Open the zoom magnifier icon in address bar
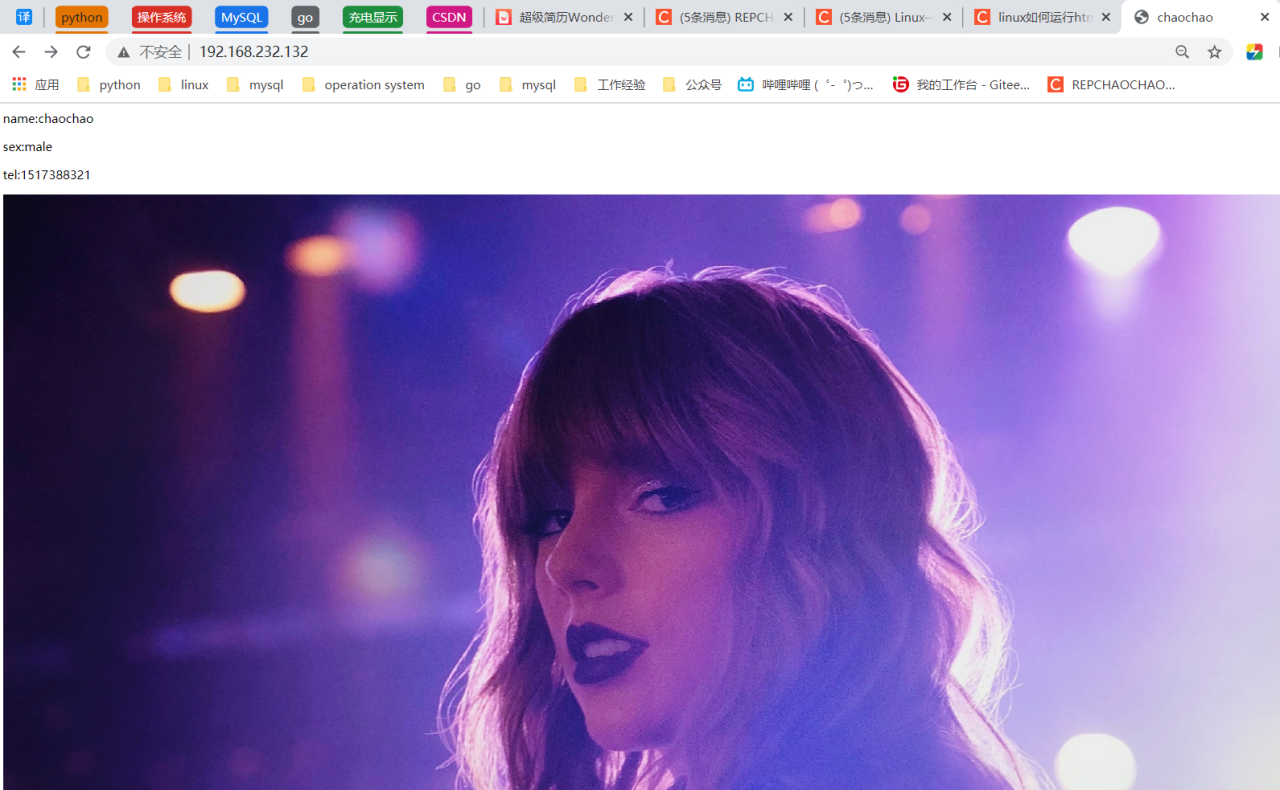The image size is (1280, 790). [x=1182, y=52]
